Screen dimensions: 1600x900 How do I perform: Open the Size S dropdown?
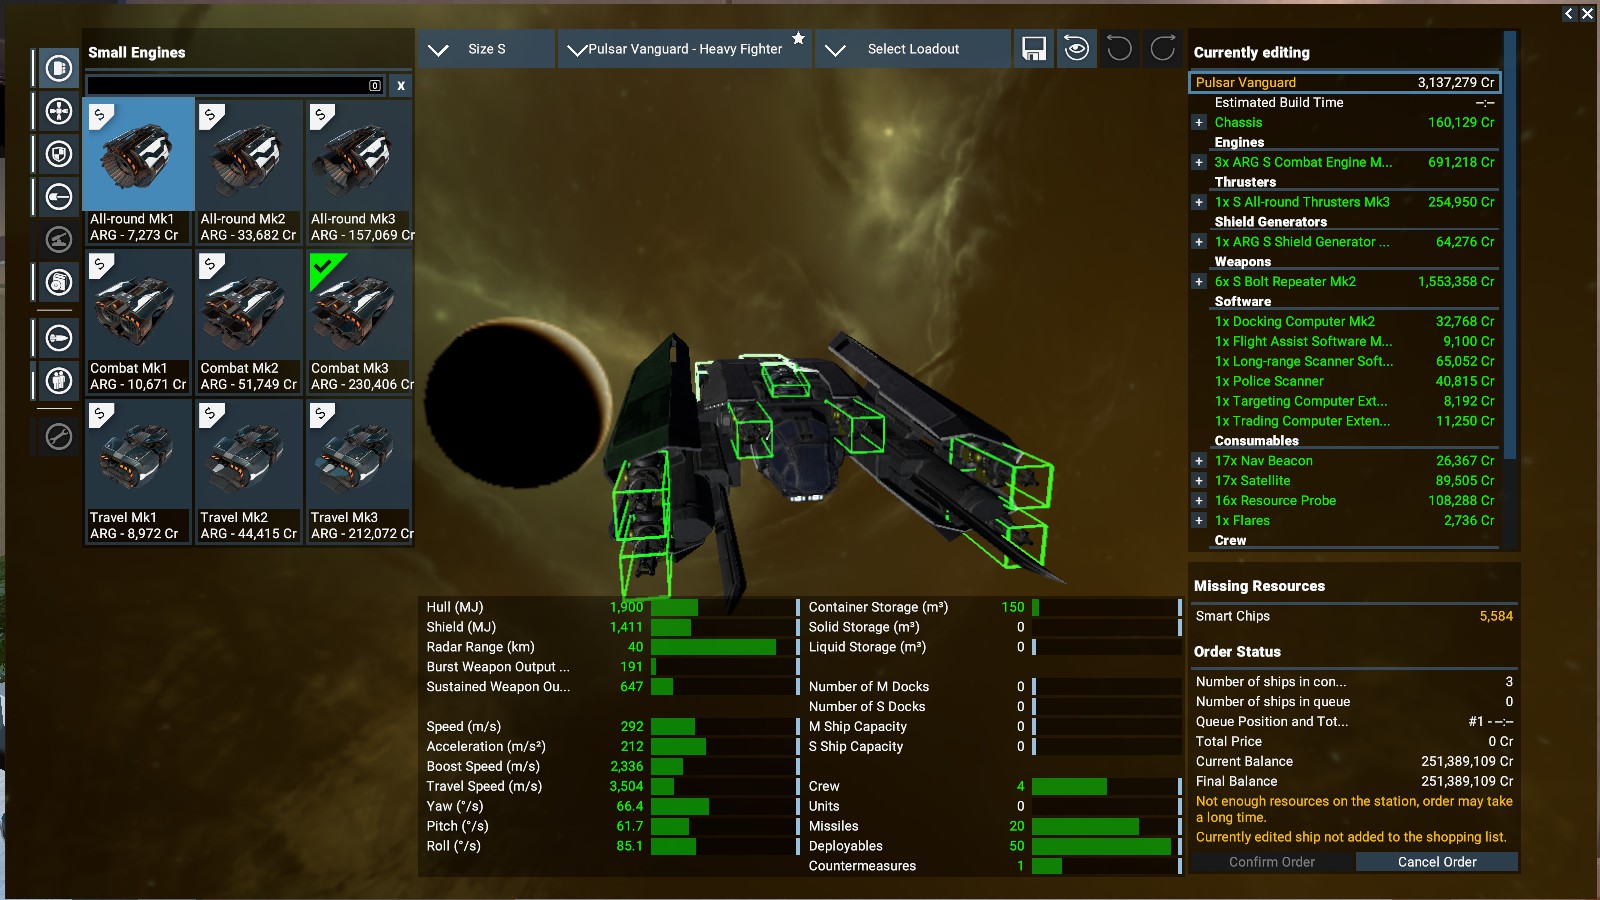485,49
